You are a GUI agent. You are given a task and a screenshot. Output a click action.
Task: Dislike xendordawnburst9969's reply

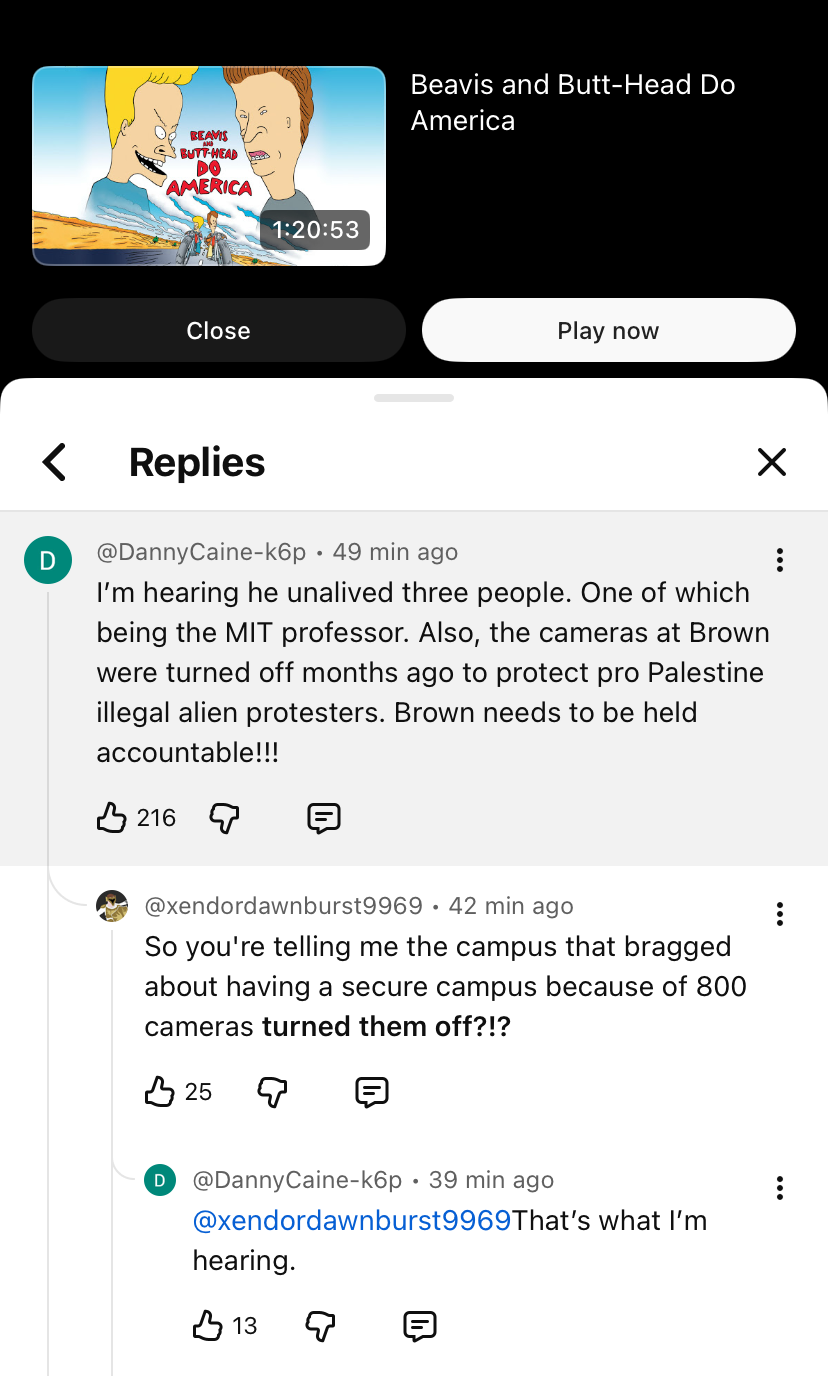272,1091
